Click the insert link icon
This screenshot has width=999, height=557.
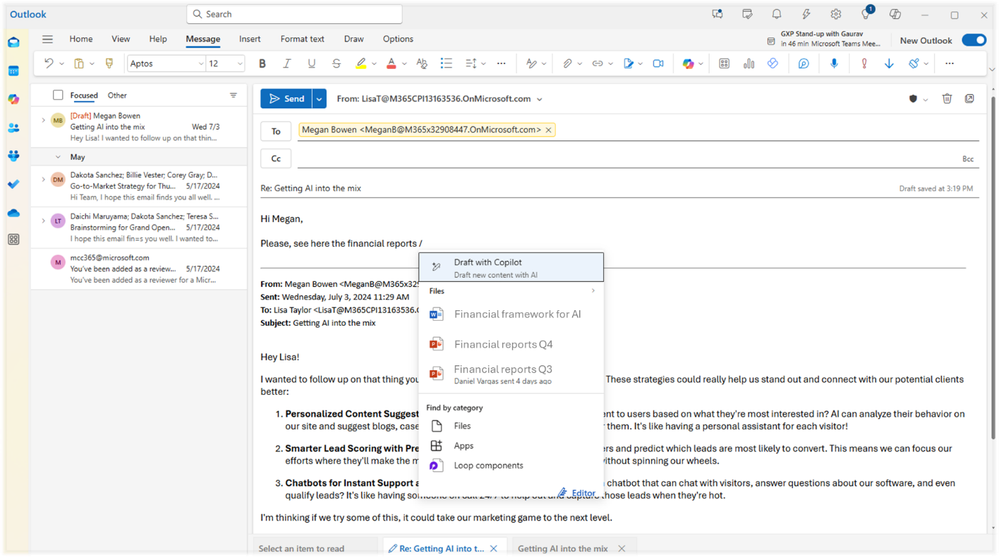click(597, 64)
